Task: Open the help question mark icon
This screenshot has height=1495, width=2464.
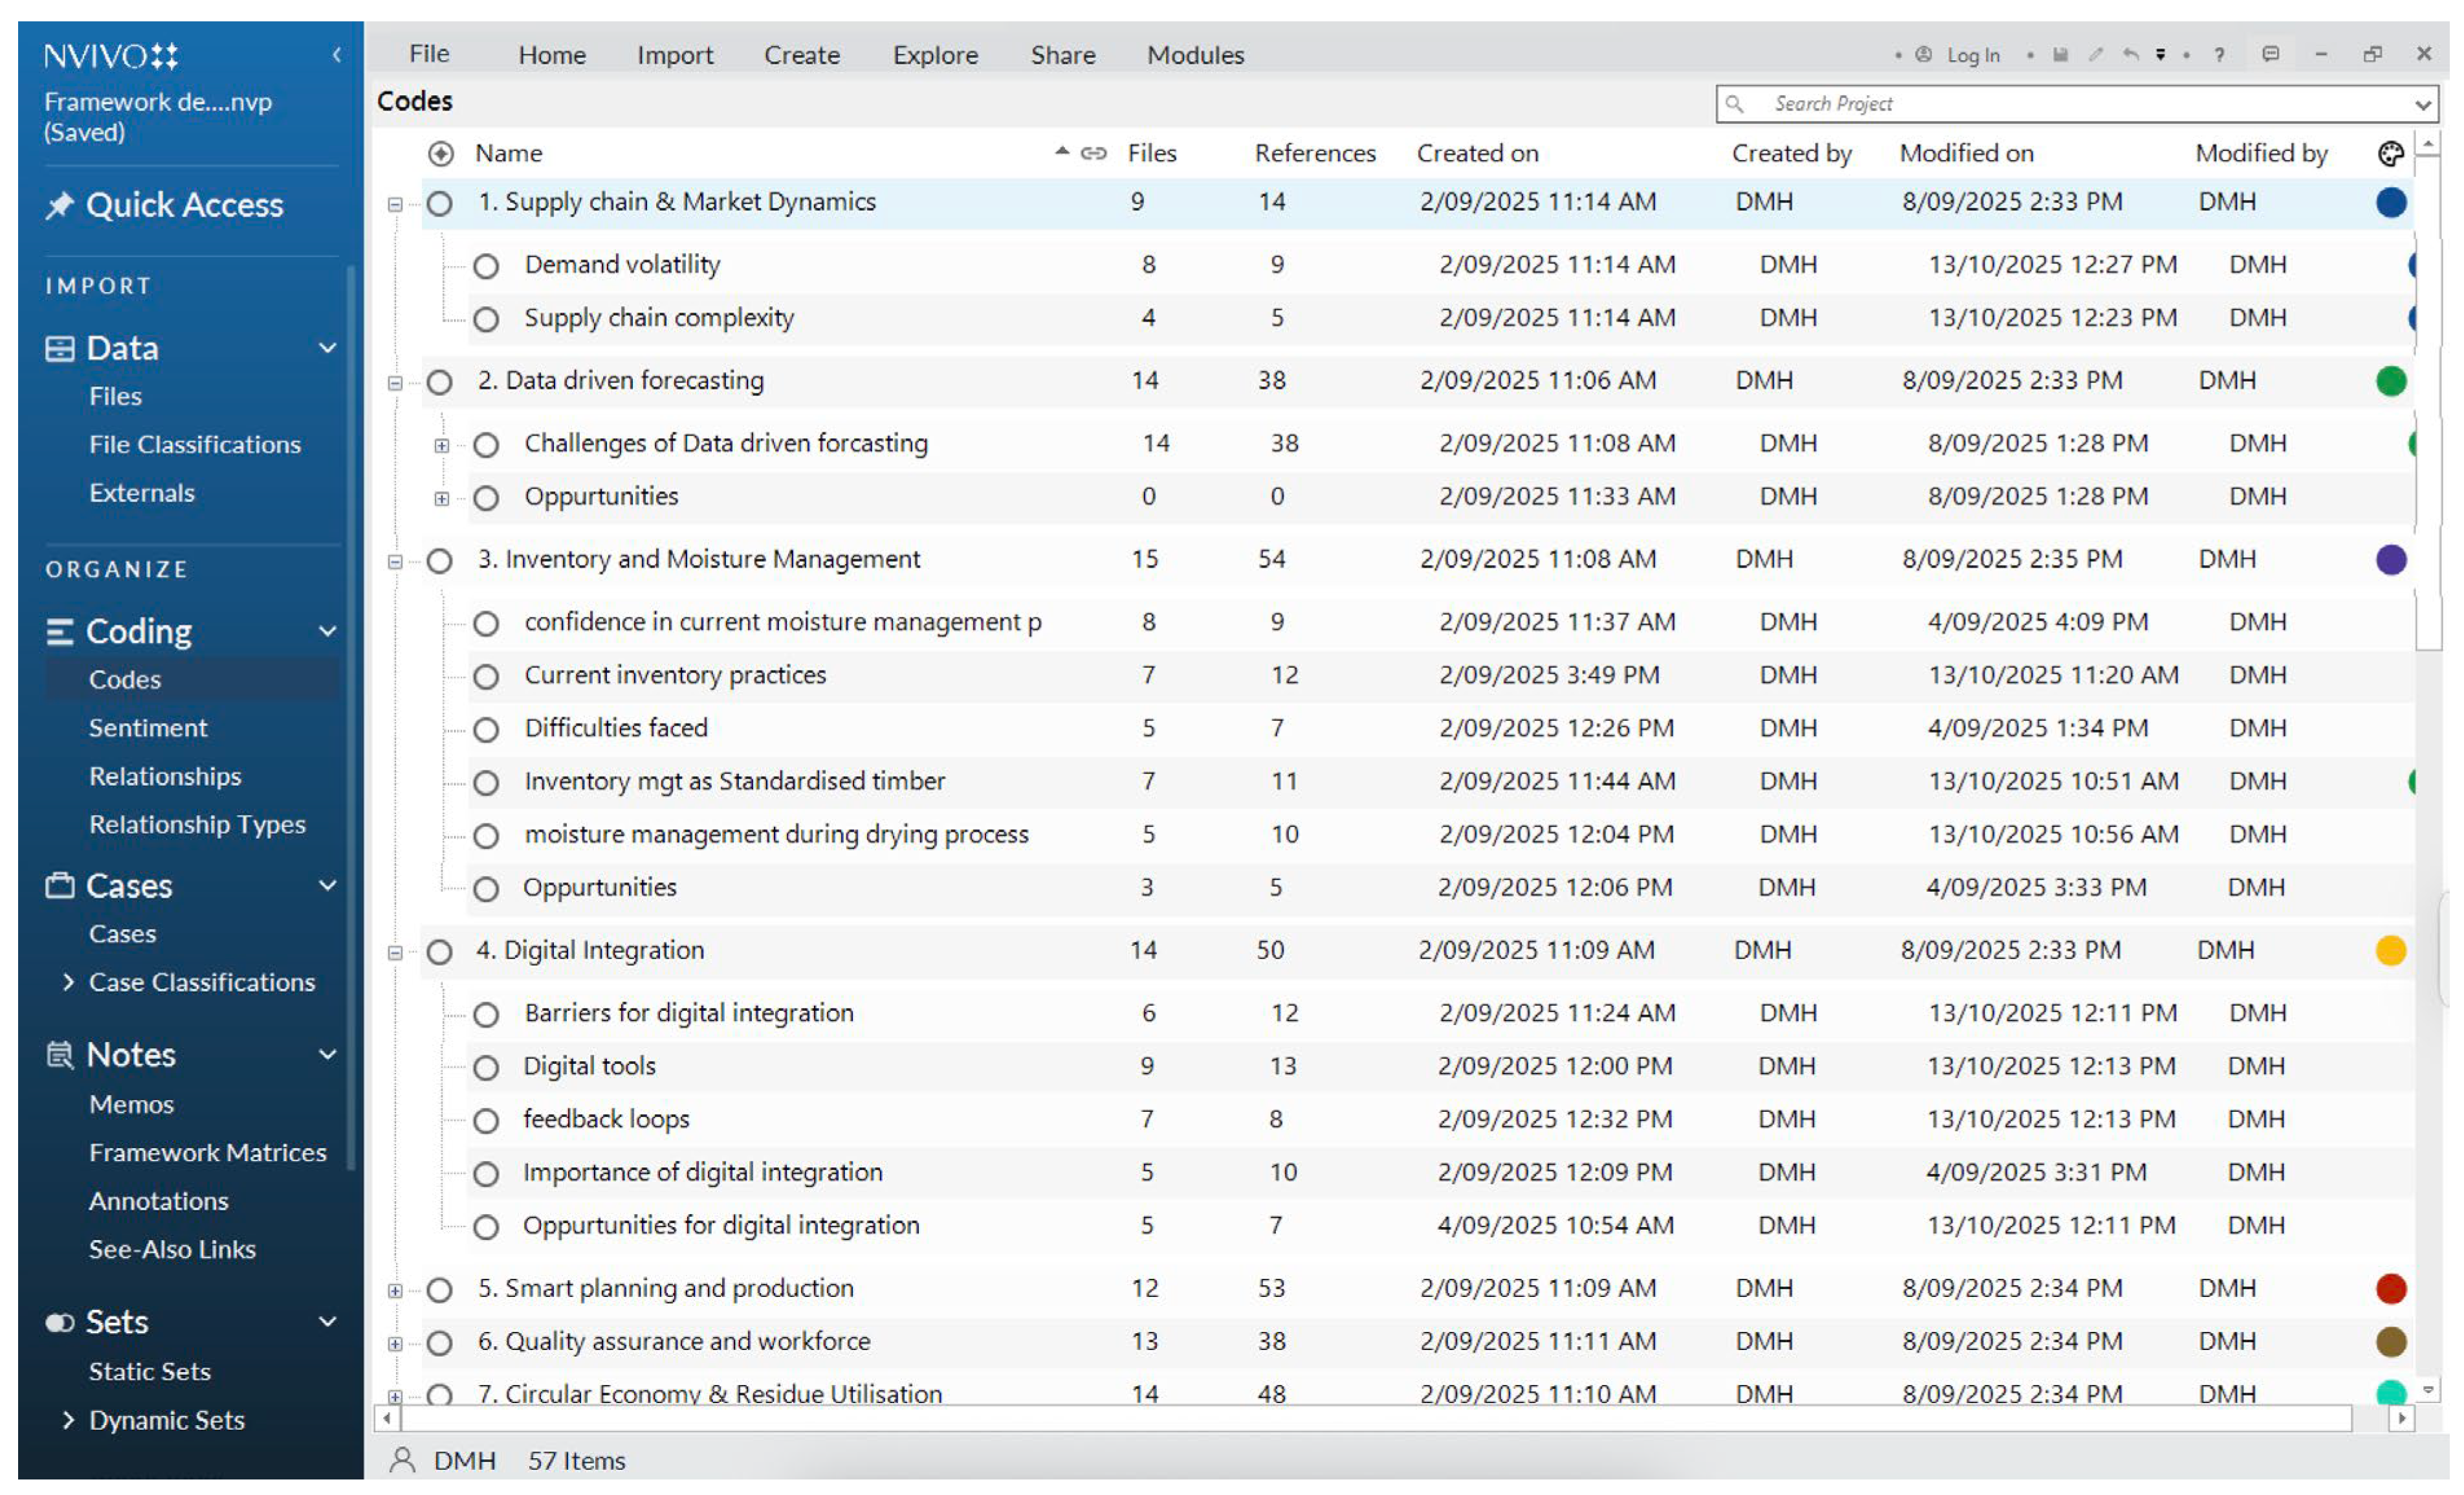Action: click(2219, 55)
